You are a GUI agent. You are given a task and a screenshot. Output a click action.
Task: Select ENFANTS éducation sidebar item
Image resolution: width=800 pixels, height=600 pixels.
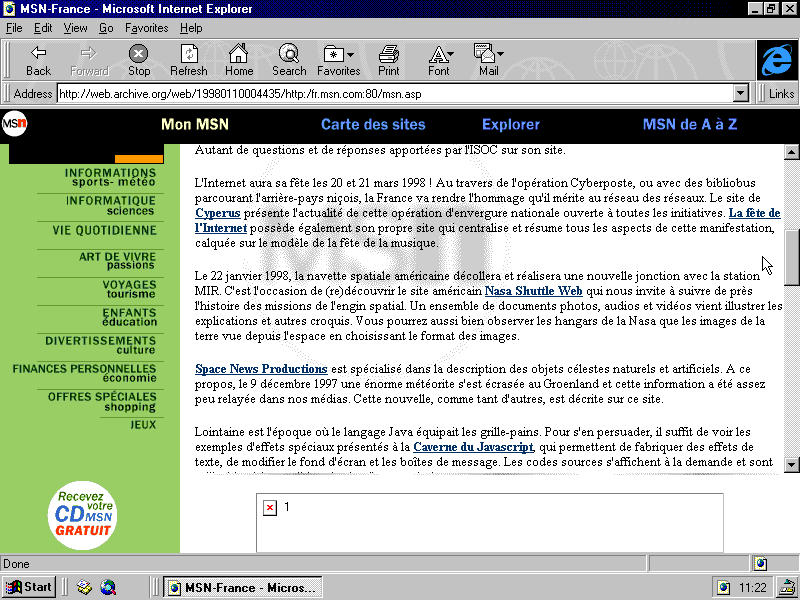click(129, 317)
